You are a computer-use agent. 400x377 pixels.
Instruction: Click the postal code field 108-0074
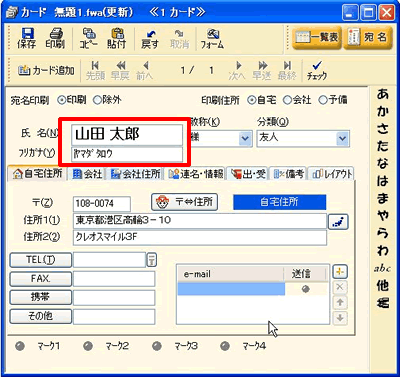point(102,203)
